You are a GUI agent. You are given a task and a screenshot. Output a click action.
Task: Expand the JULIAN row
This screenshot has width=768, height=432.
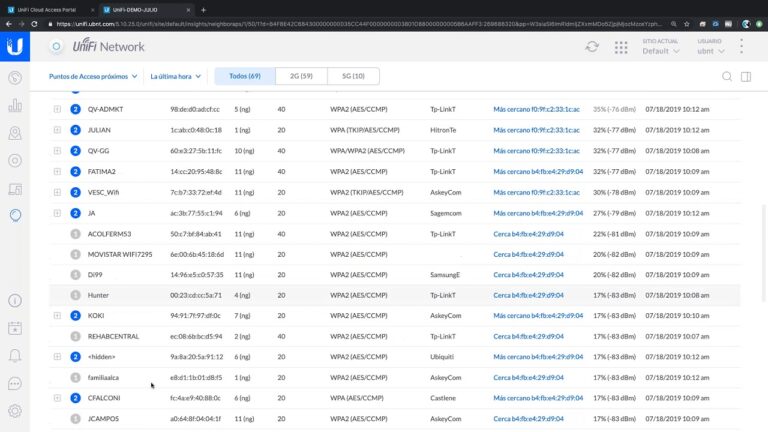[57, 130]
